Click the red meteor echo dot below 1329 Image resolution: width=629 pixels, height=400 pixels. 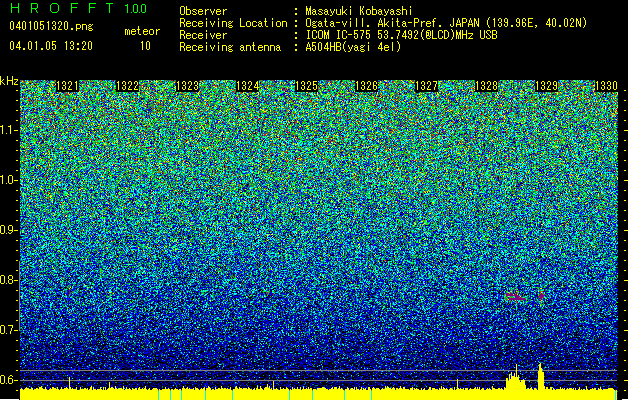pyautogui.click(x=541, y=296)
